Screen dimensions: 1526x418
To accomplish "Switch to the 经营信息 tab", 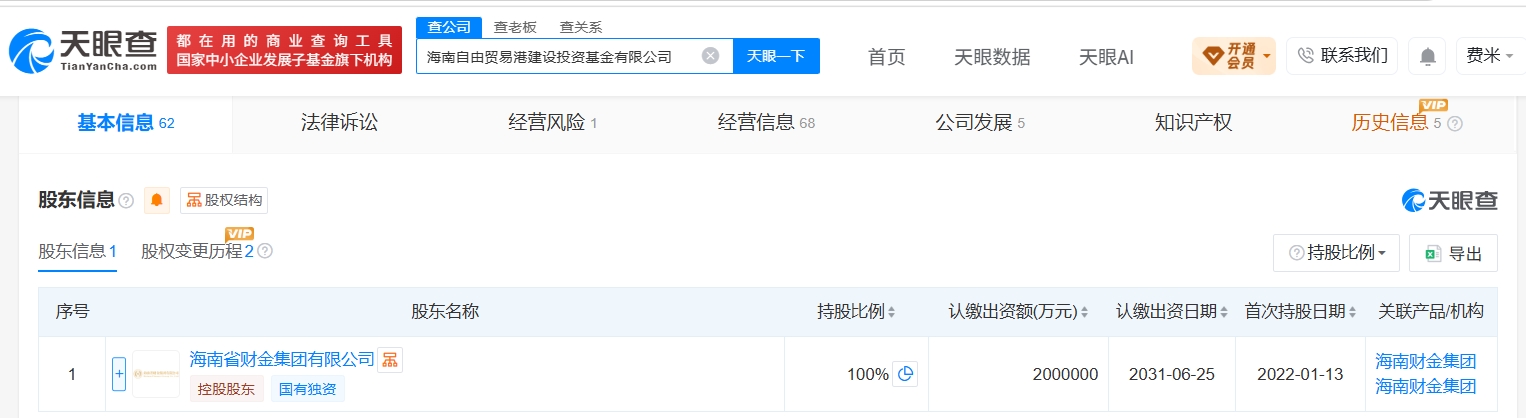I will click(766, 123).
